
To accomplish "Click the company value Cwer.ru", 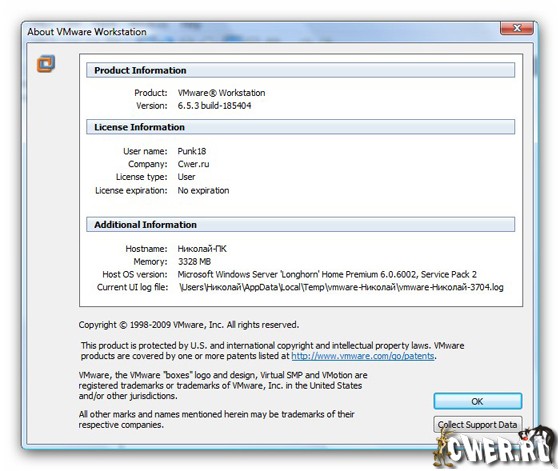I will coord(193,164).
